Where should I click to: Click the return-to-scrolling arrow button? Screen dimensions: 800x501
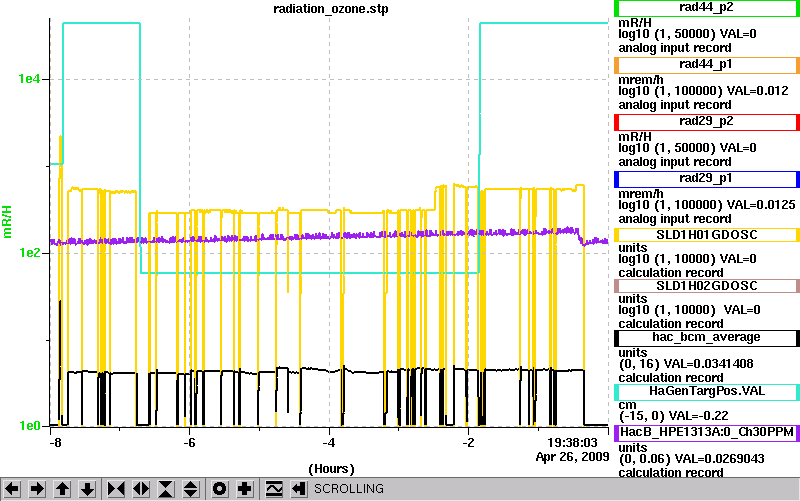[x=298, y=489]
